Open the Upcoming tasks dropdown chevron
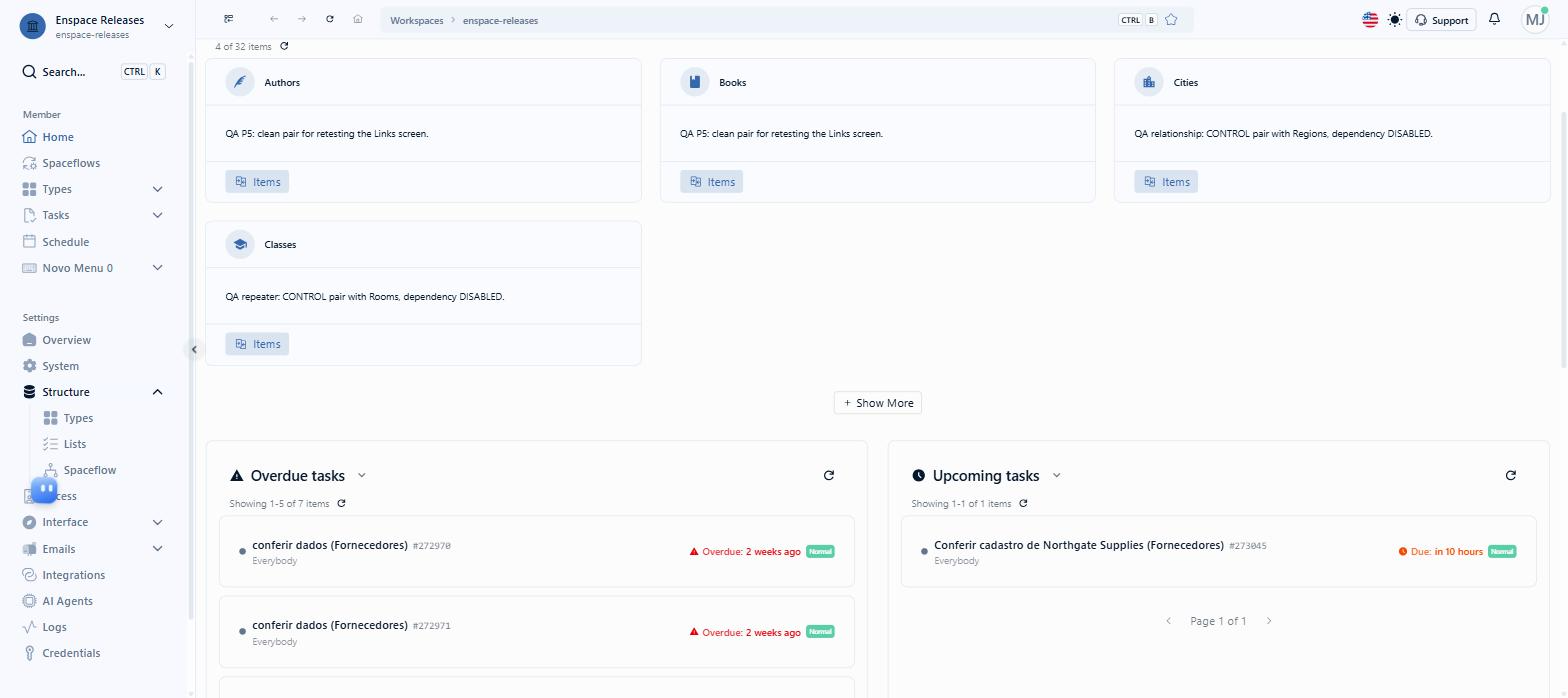Screen dimensions: 1568x698 [1057, 476]
